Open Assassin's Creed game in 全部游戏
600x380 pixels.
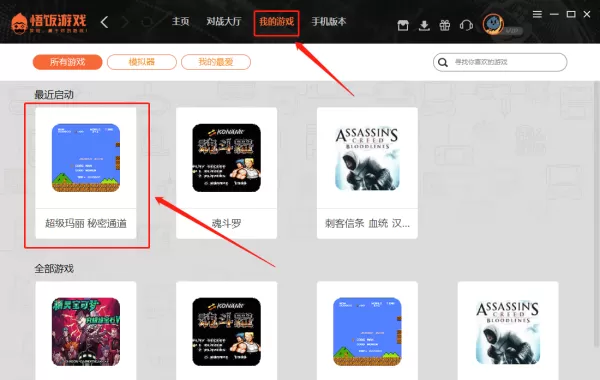tap(508, 331)
